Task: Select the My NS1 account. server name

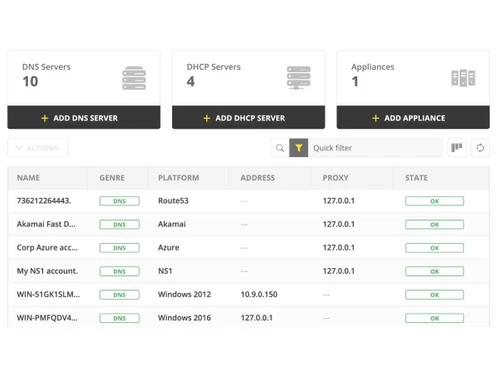Action: coord(47,271)
